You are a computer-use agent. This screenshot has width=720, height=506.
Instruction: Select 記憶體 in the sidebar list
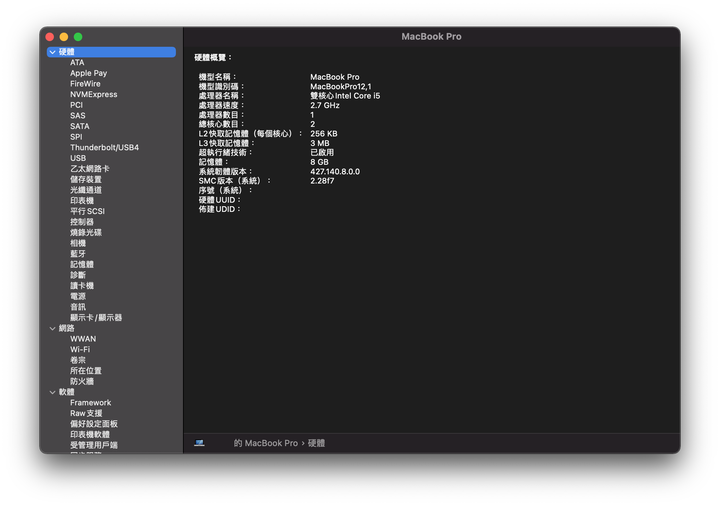pos(82,264)
